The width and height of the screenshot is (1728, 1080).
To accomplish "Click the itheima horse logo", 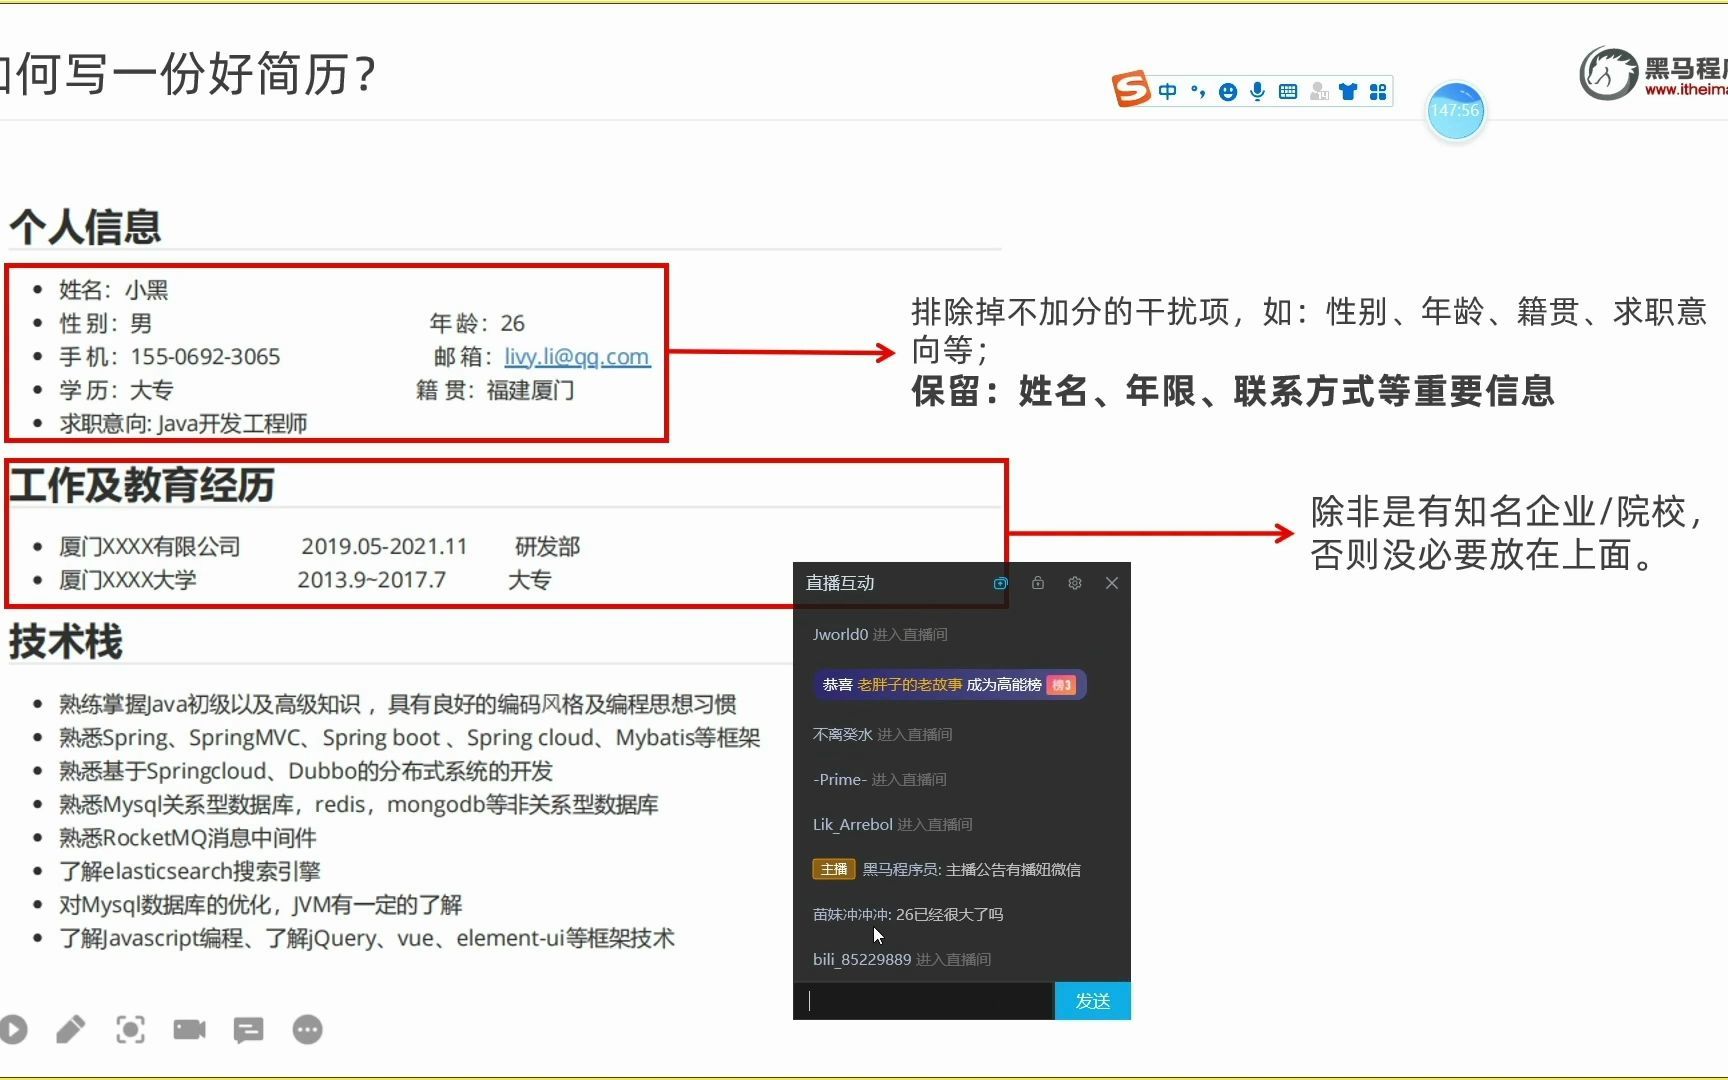I will [1608, 73].
